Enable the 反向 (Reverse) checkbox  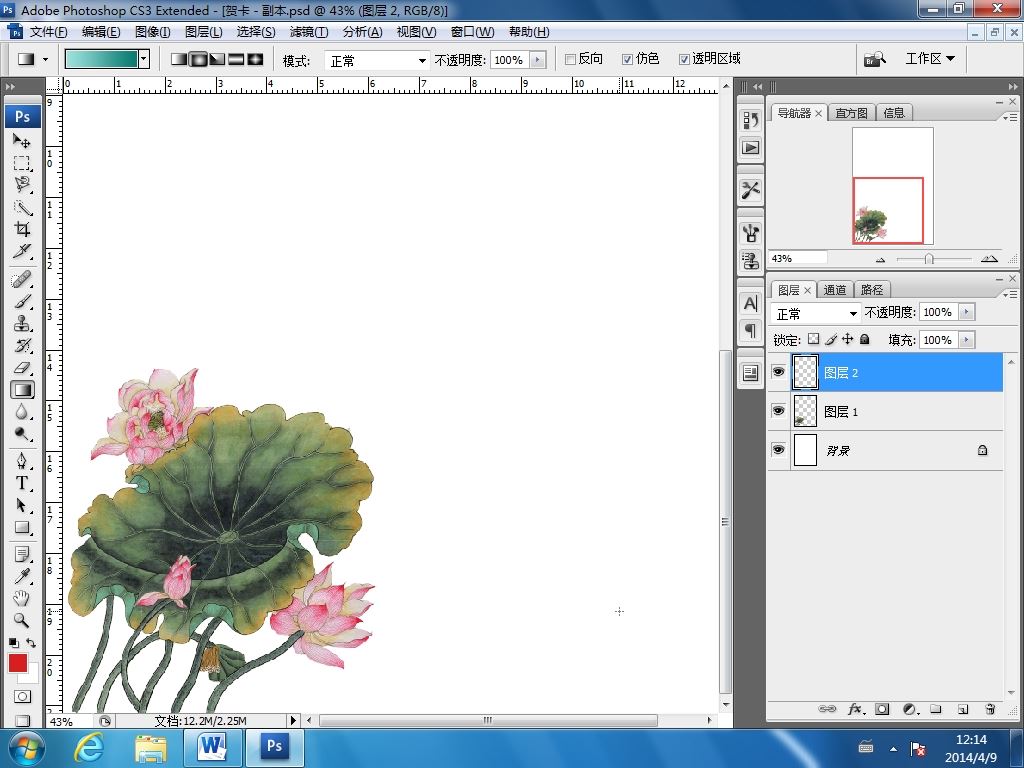click(571, 60)
